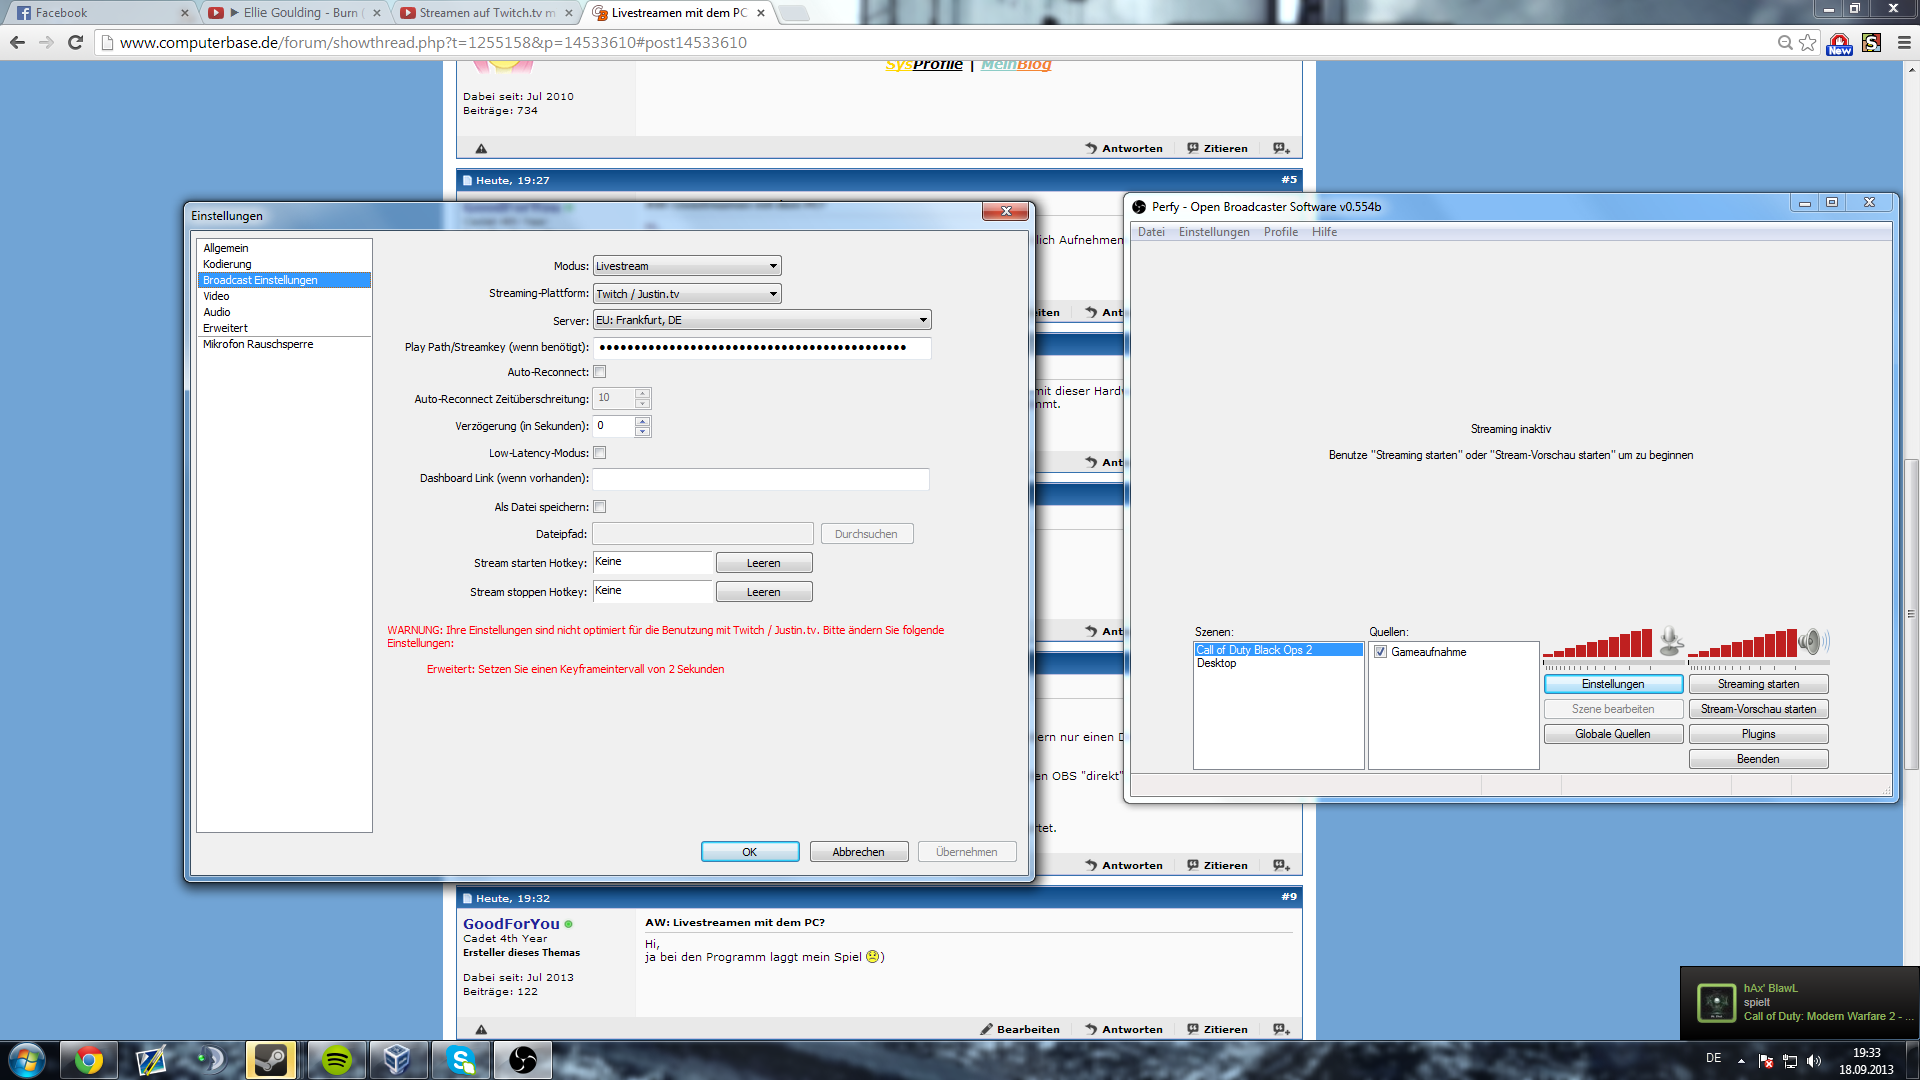Open the Modus dropdown
The image size is (1920, 1080).
[x=686, y=266]
